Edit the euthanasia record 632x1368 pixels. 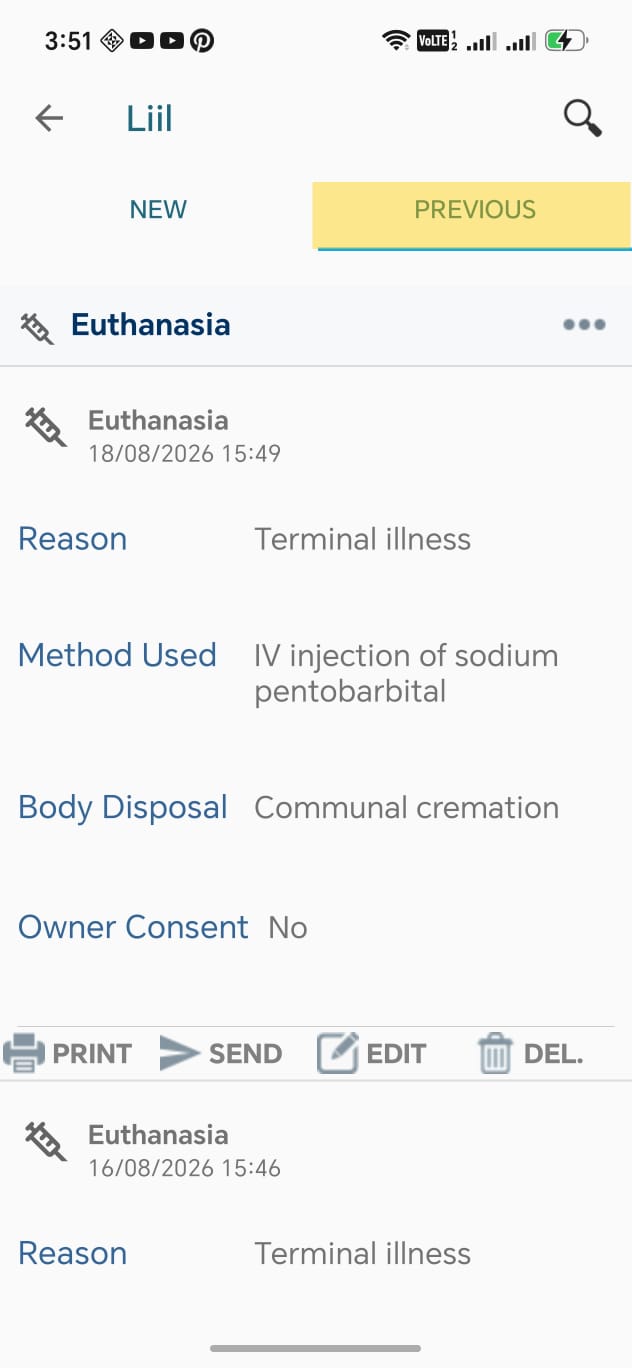[x=371, y=1053]
